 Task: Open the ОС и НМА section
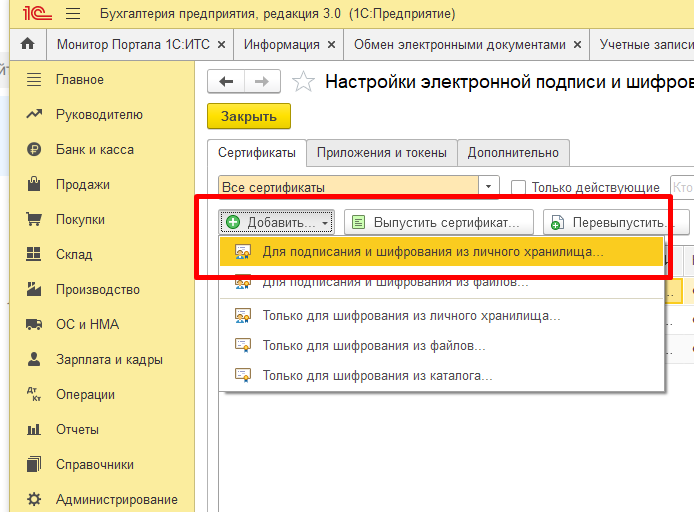[88, 324]
